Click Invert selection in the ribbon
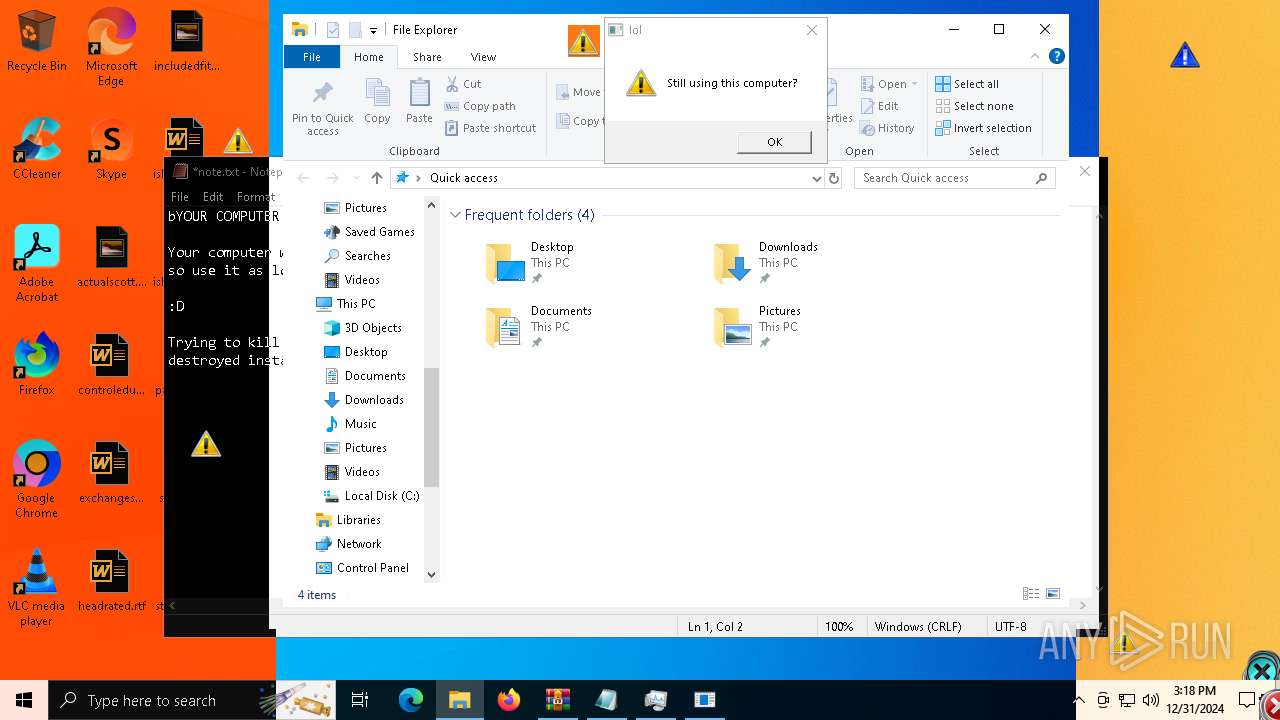 (x=983, y=128)
